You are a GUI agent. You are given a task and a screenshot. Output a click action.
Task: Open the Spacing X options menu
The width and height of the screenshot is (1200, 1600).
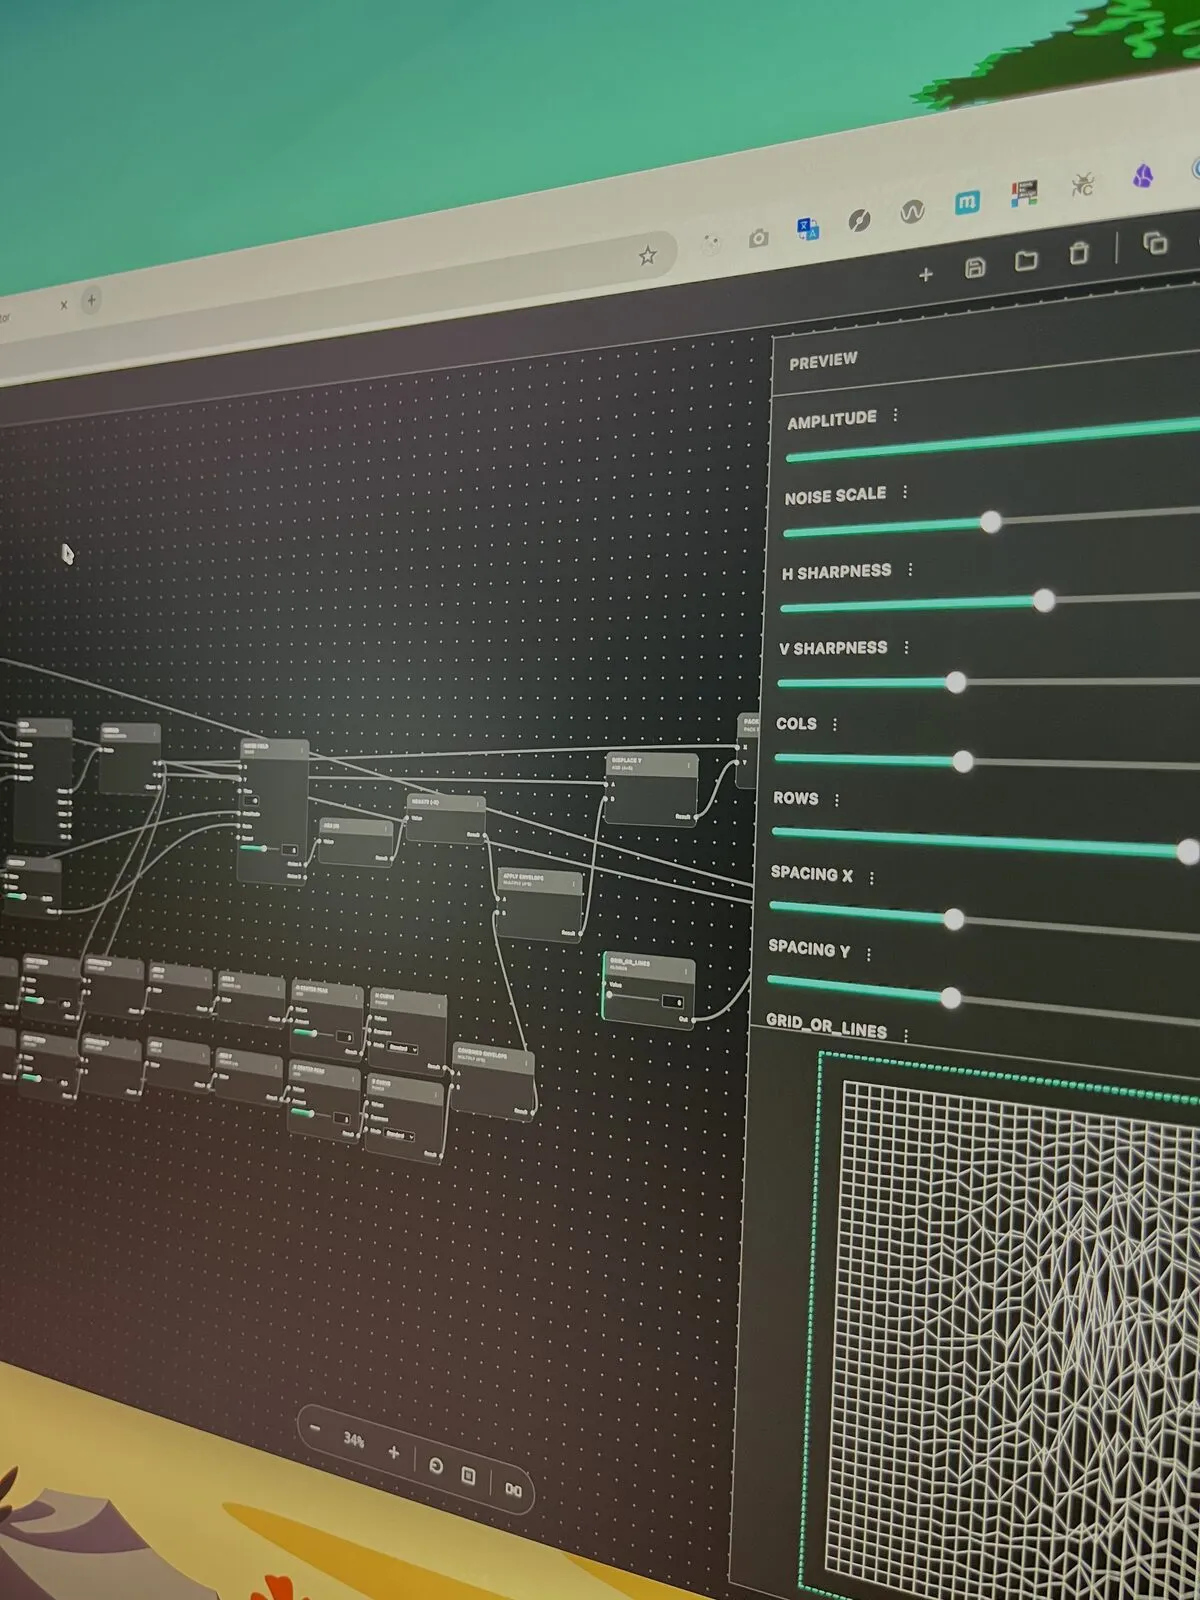[x=872, y=878]
